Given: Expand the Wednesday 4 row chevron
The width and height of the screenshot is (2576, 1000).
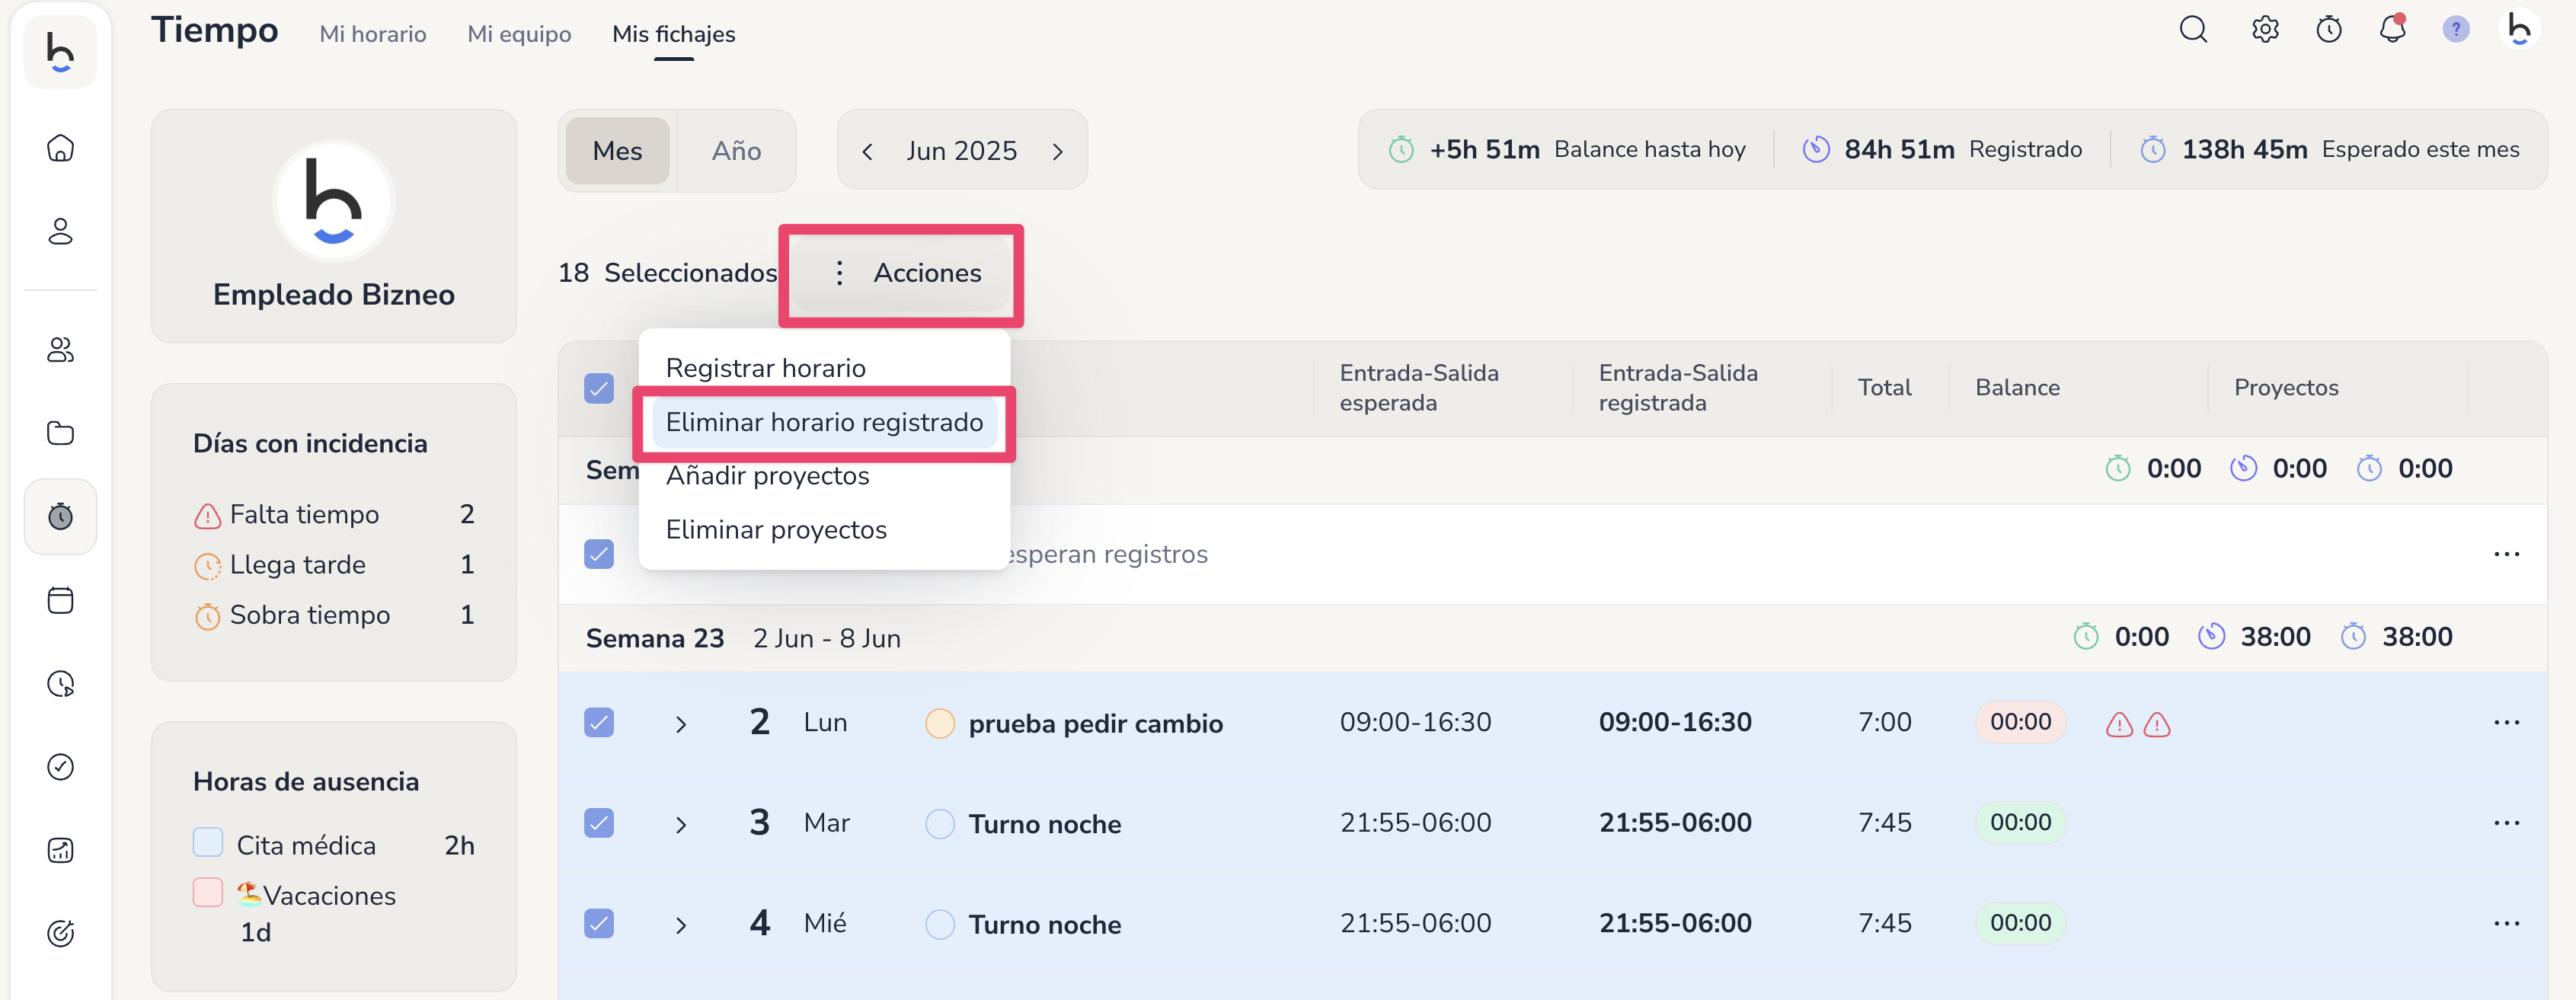Looking at the screenshot, I should 681,925.
